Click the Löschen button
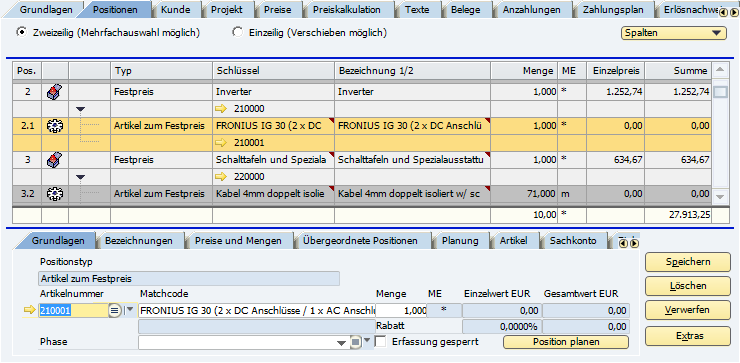Screen dimensions: 740x363 click(688, 286)
